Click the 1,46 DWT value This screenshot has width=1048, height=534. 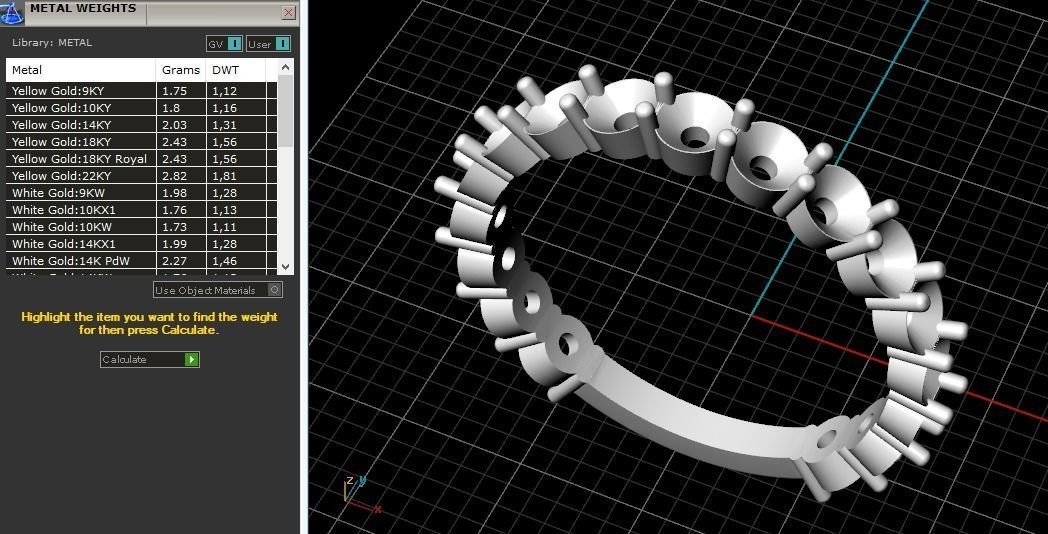[x=225, y=261]
